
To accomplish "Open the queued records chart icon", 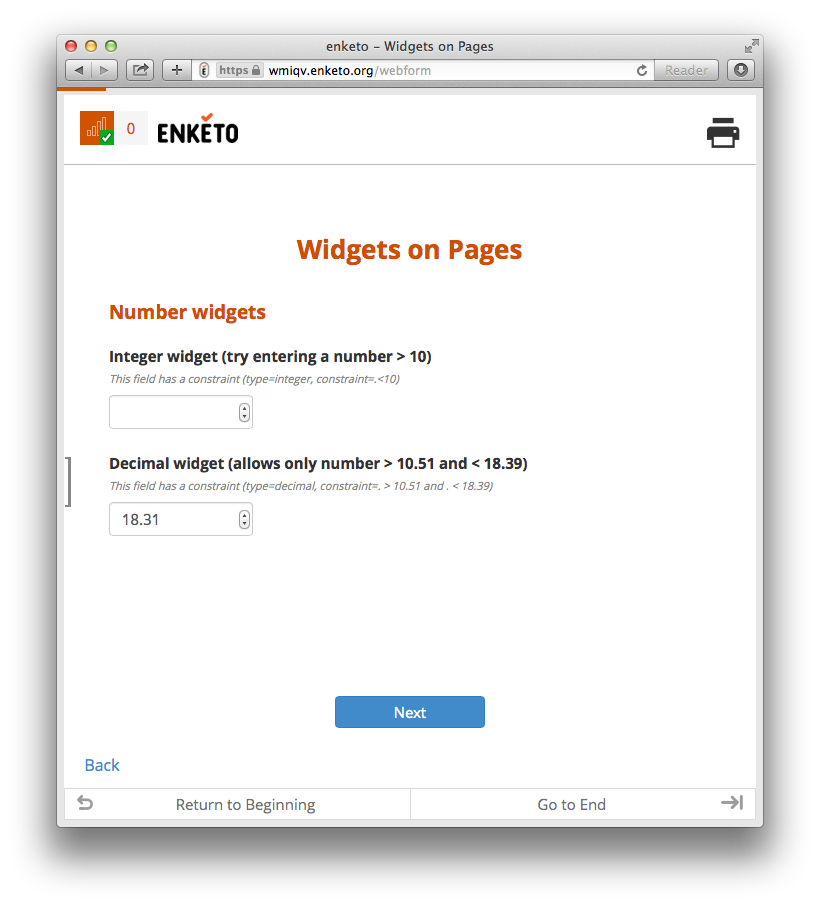I will coord(97,128).
